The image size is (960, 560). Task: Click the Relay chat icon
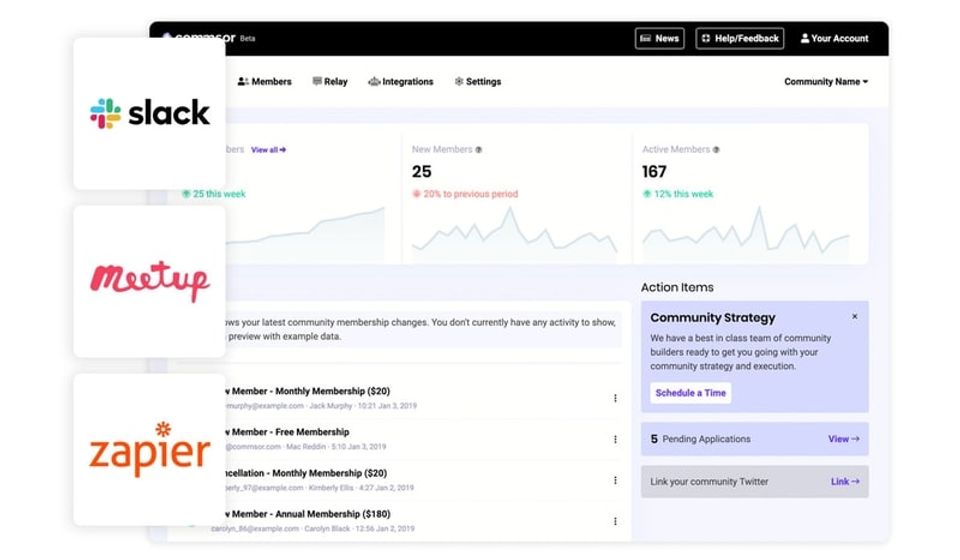(317, 81)
